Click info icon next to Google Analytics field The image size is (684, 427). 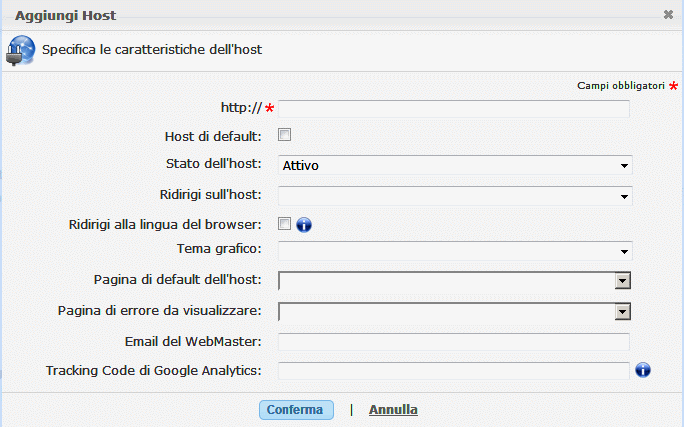pos(643,371)
